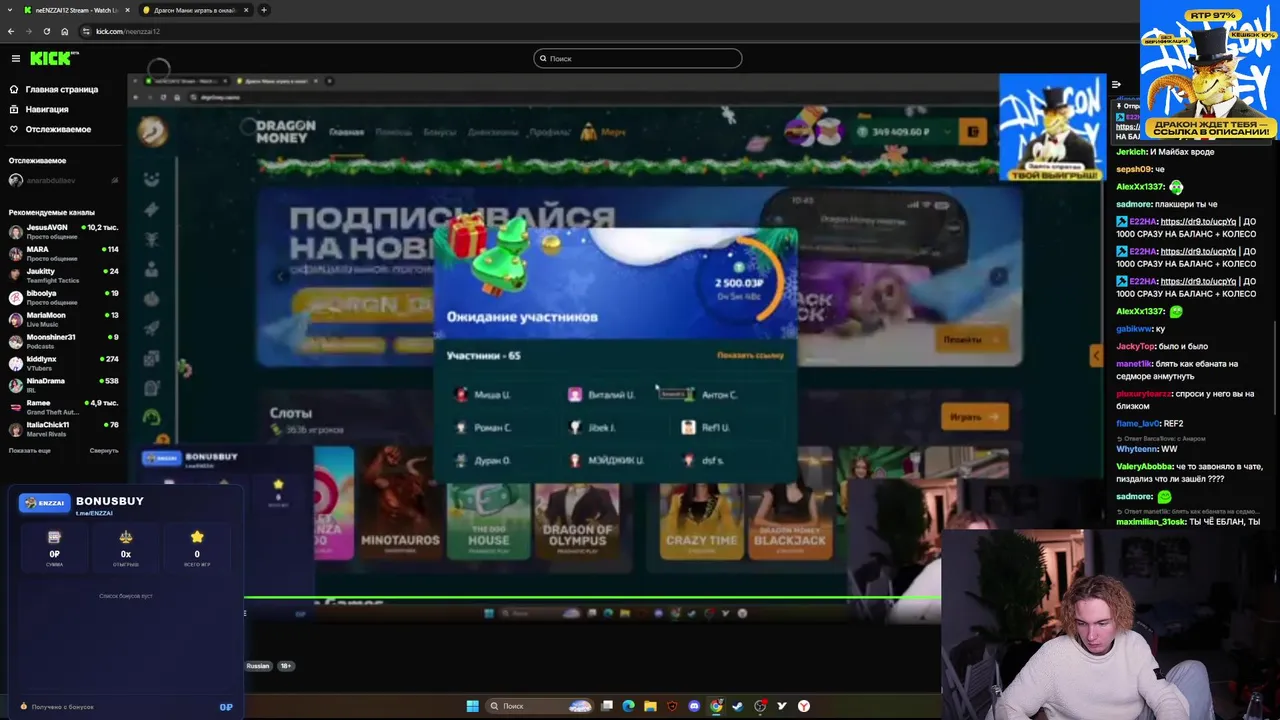Open recommended channel NinaDrama
The height and width of the screenshot is (720, 1280).
click(64, 385)
